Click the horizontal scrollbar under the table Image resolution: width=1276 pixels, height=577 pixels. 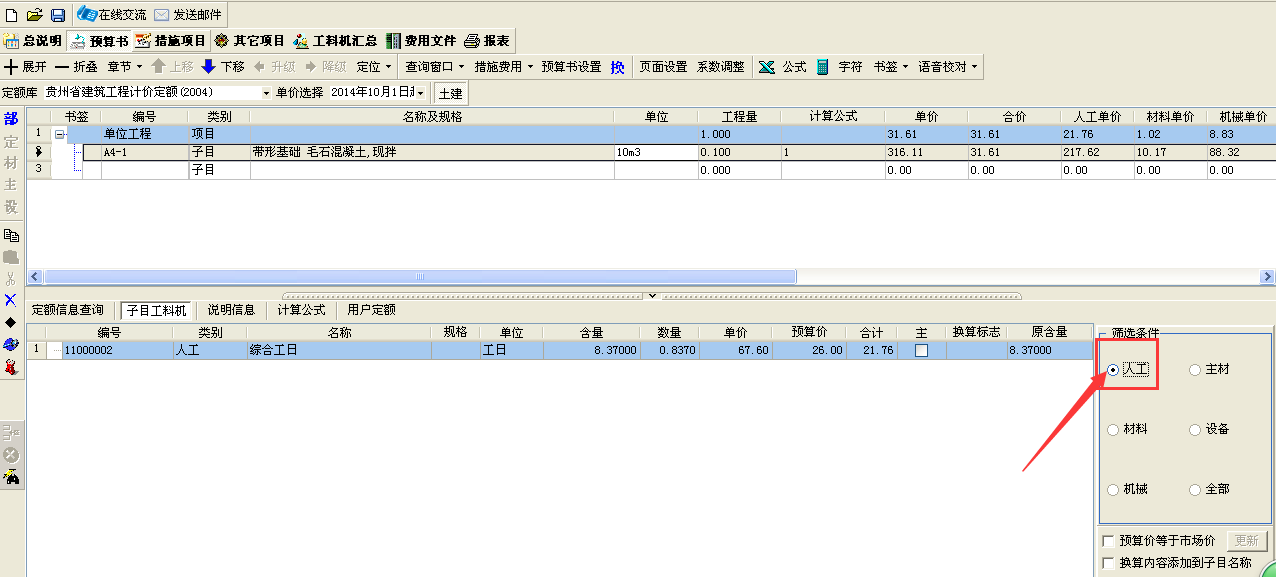point(420,277)
